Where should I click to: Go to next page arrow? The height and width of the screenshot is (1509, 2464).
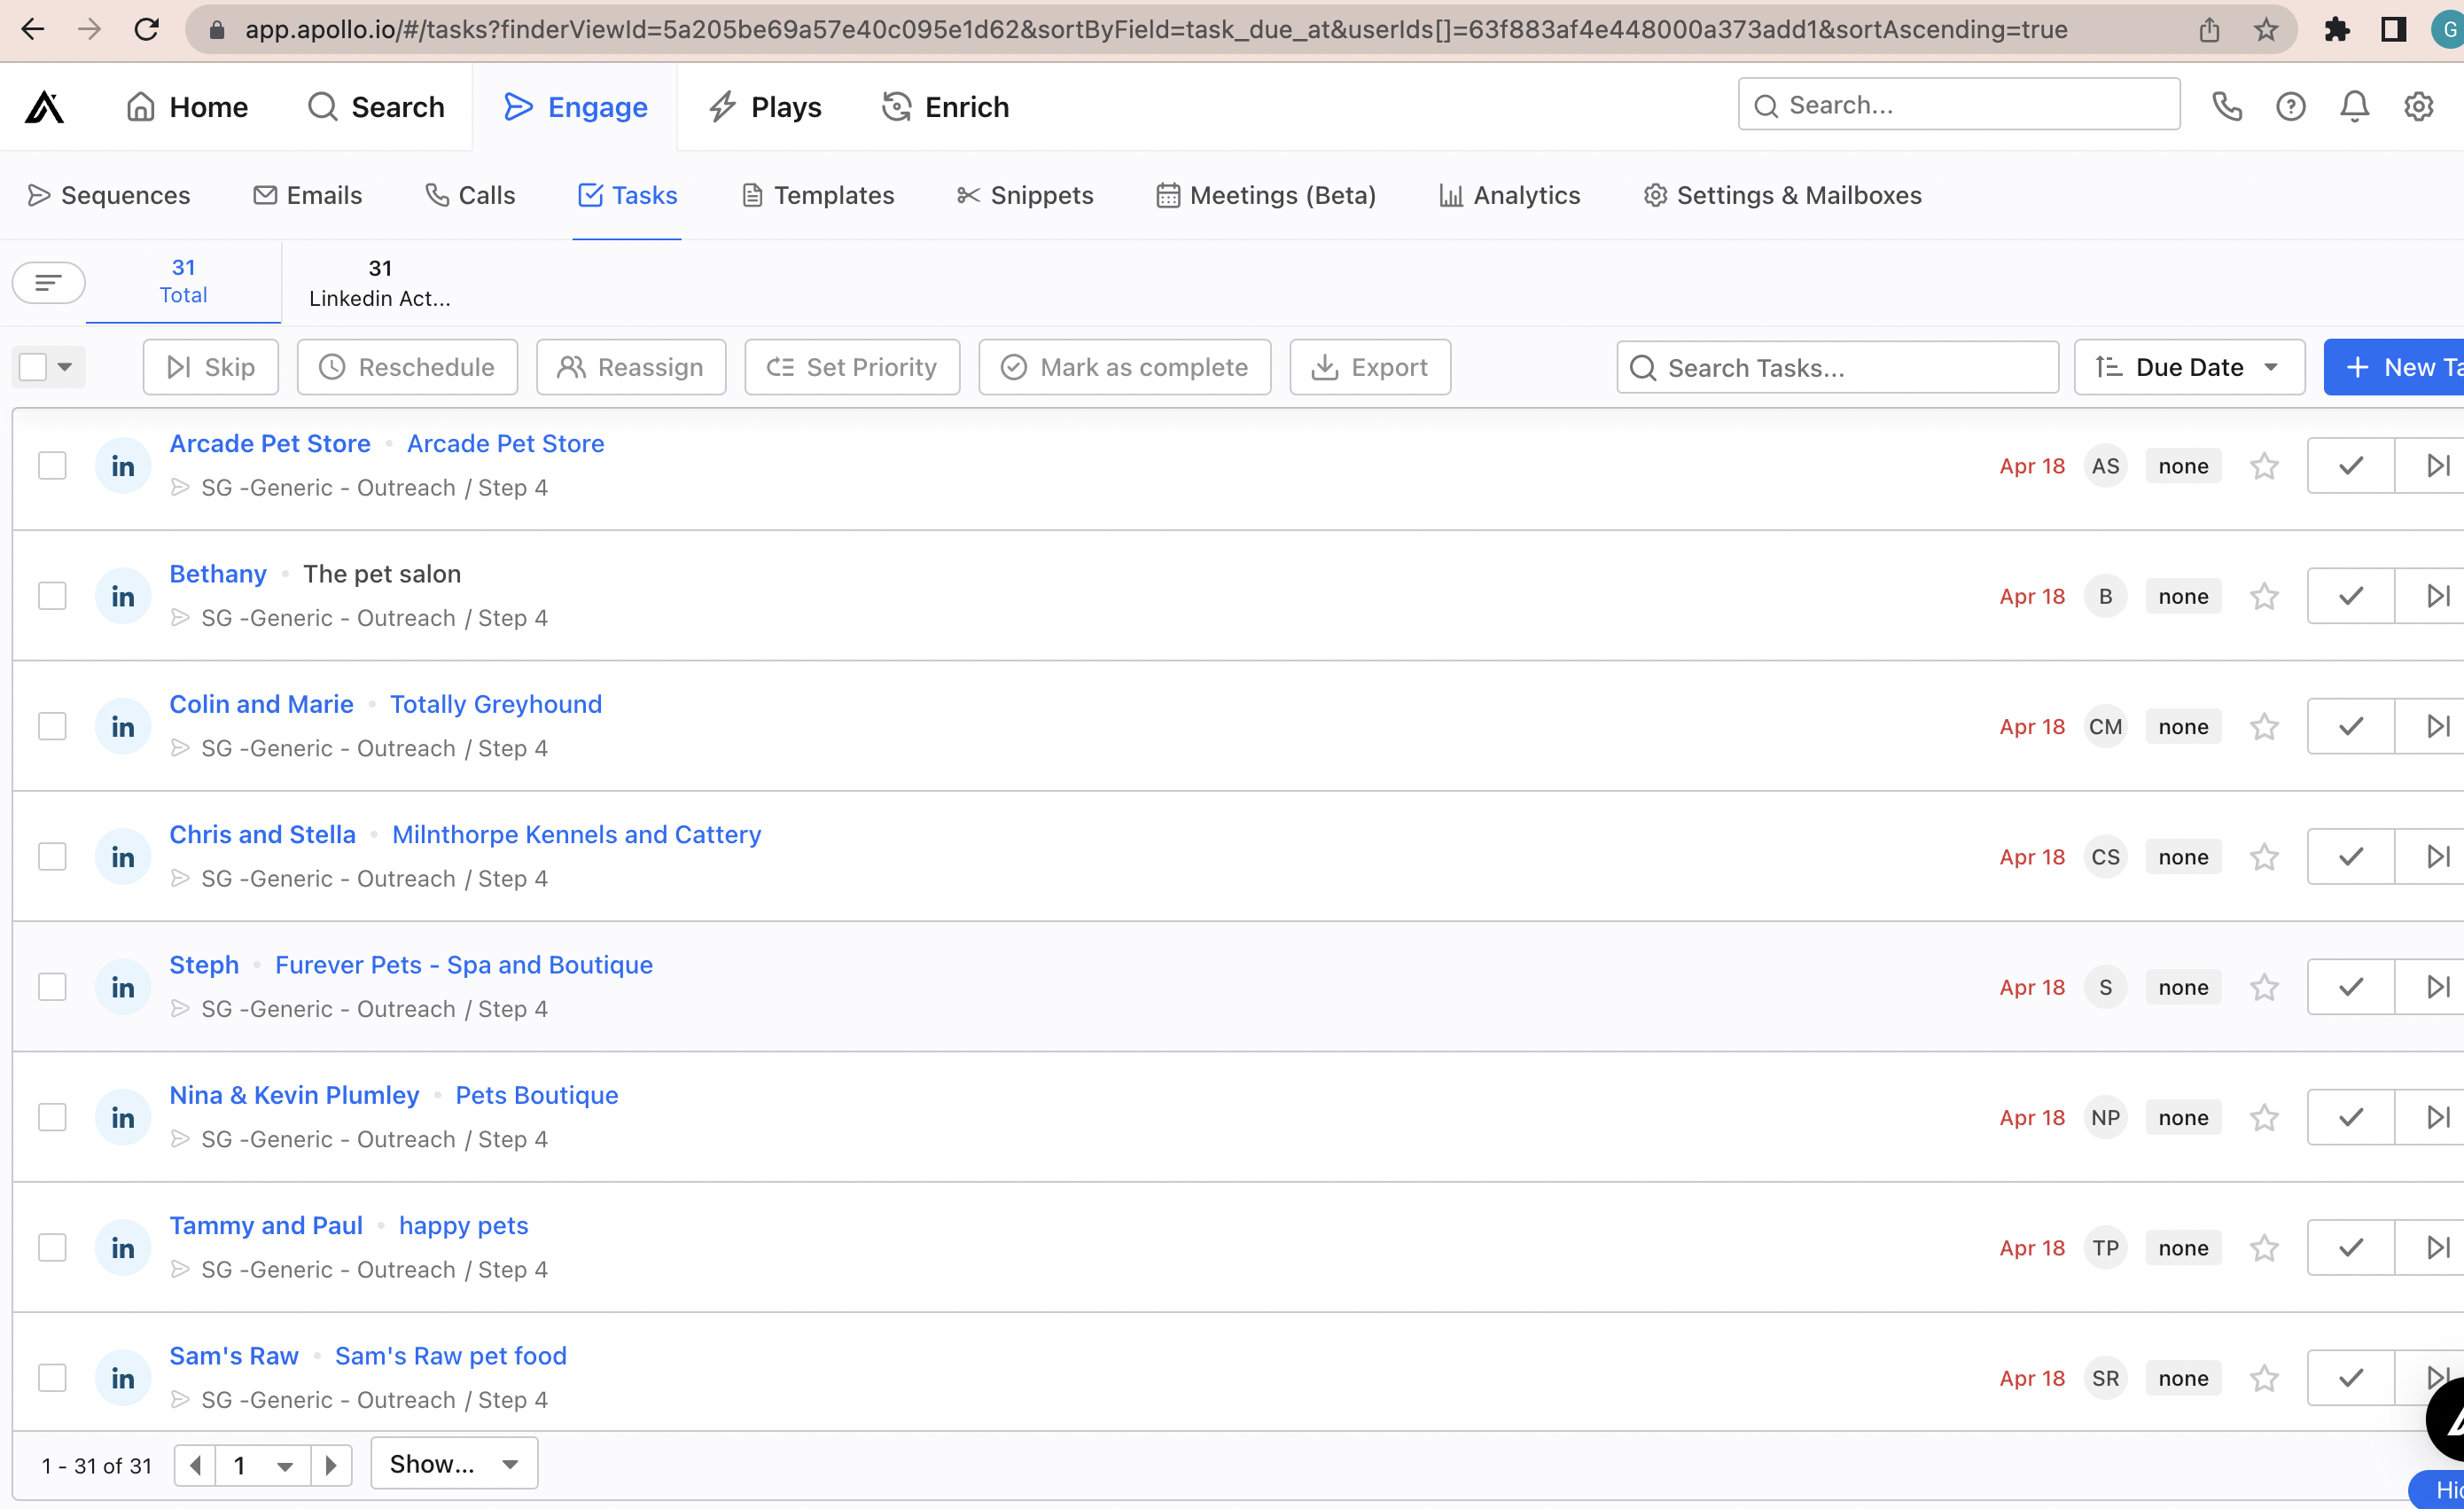pyautogui.click(x=331, y=1466)
